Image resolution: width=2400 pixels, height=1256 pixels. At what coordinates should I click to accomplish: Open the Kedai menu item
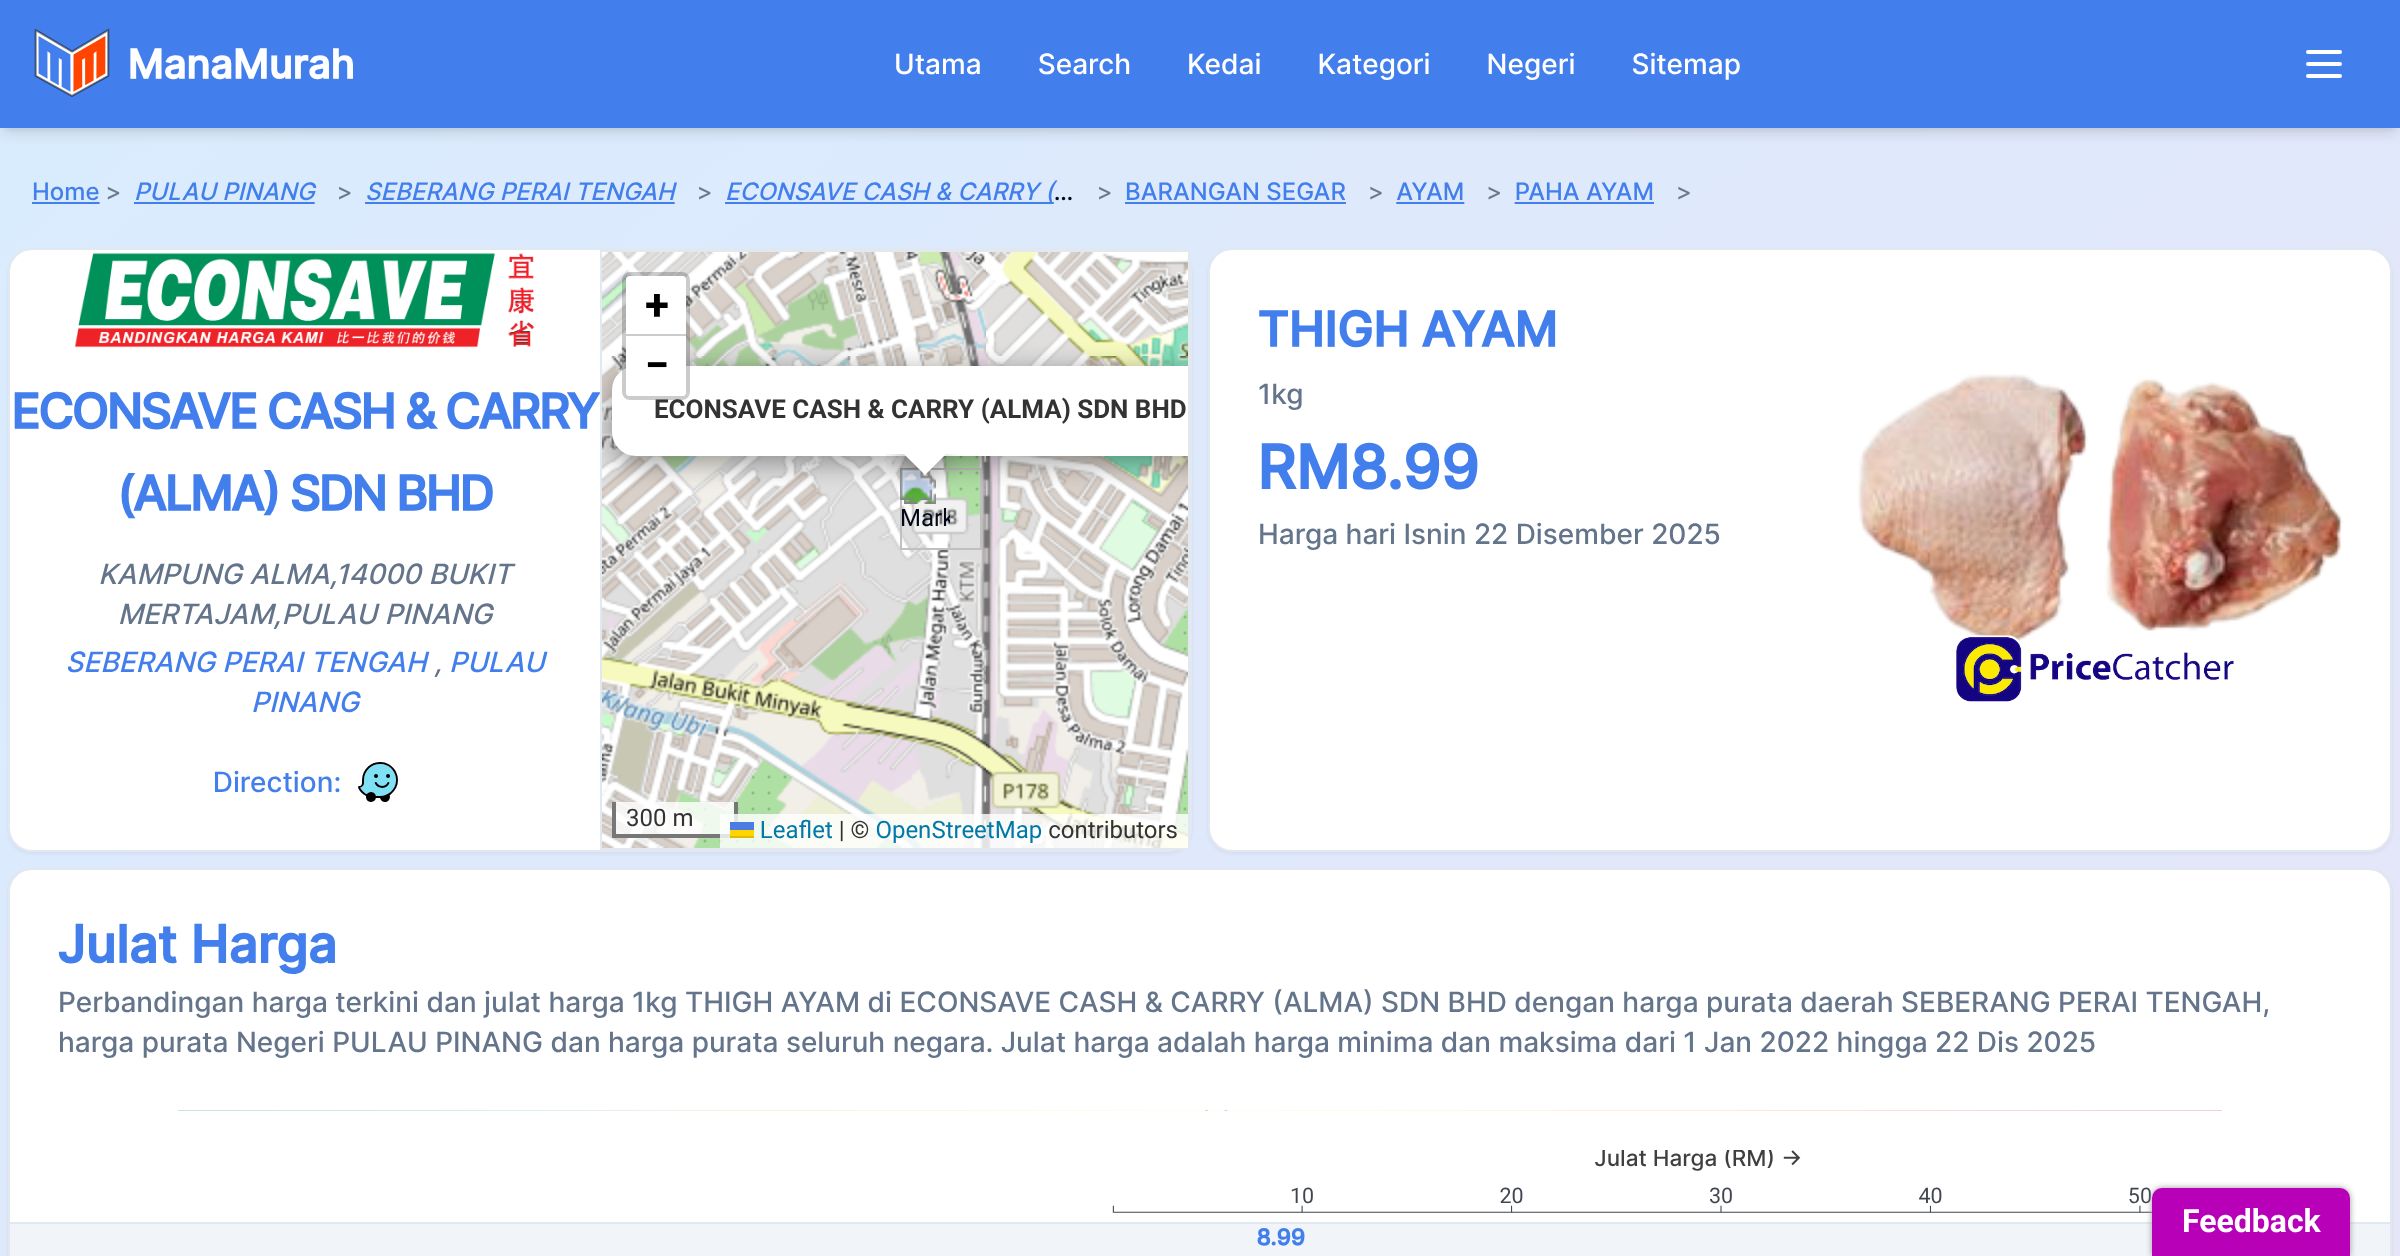1223,64
